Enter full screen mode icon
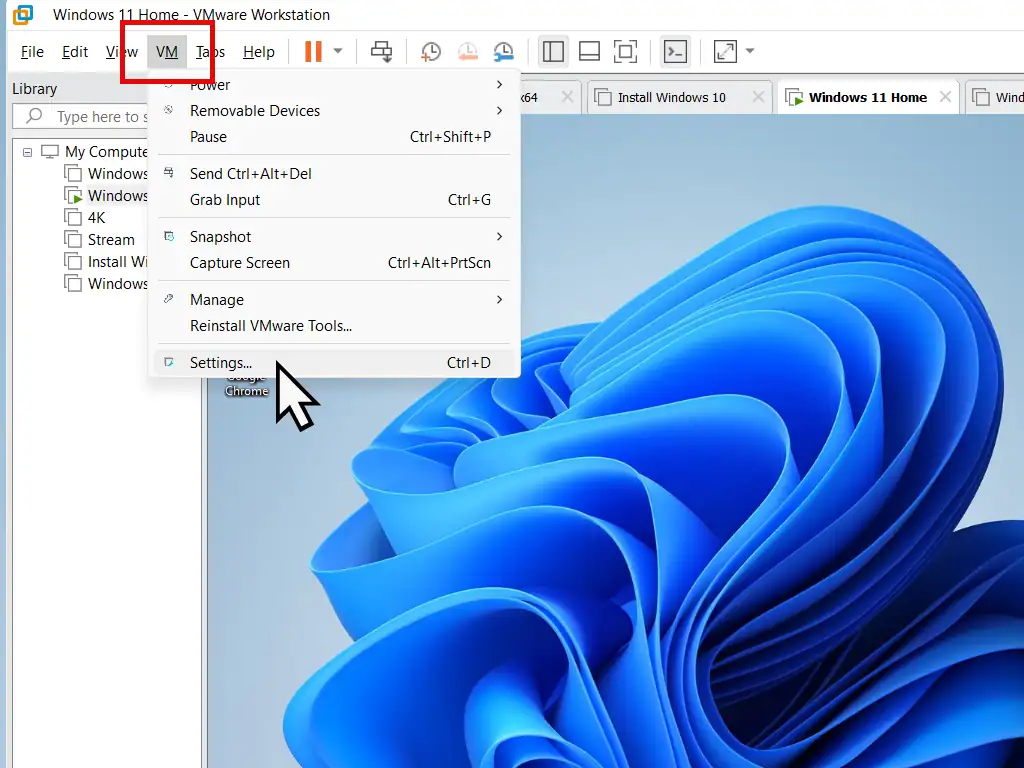Screen dimensions: 1024x768 (x=626, y=51)
